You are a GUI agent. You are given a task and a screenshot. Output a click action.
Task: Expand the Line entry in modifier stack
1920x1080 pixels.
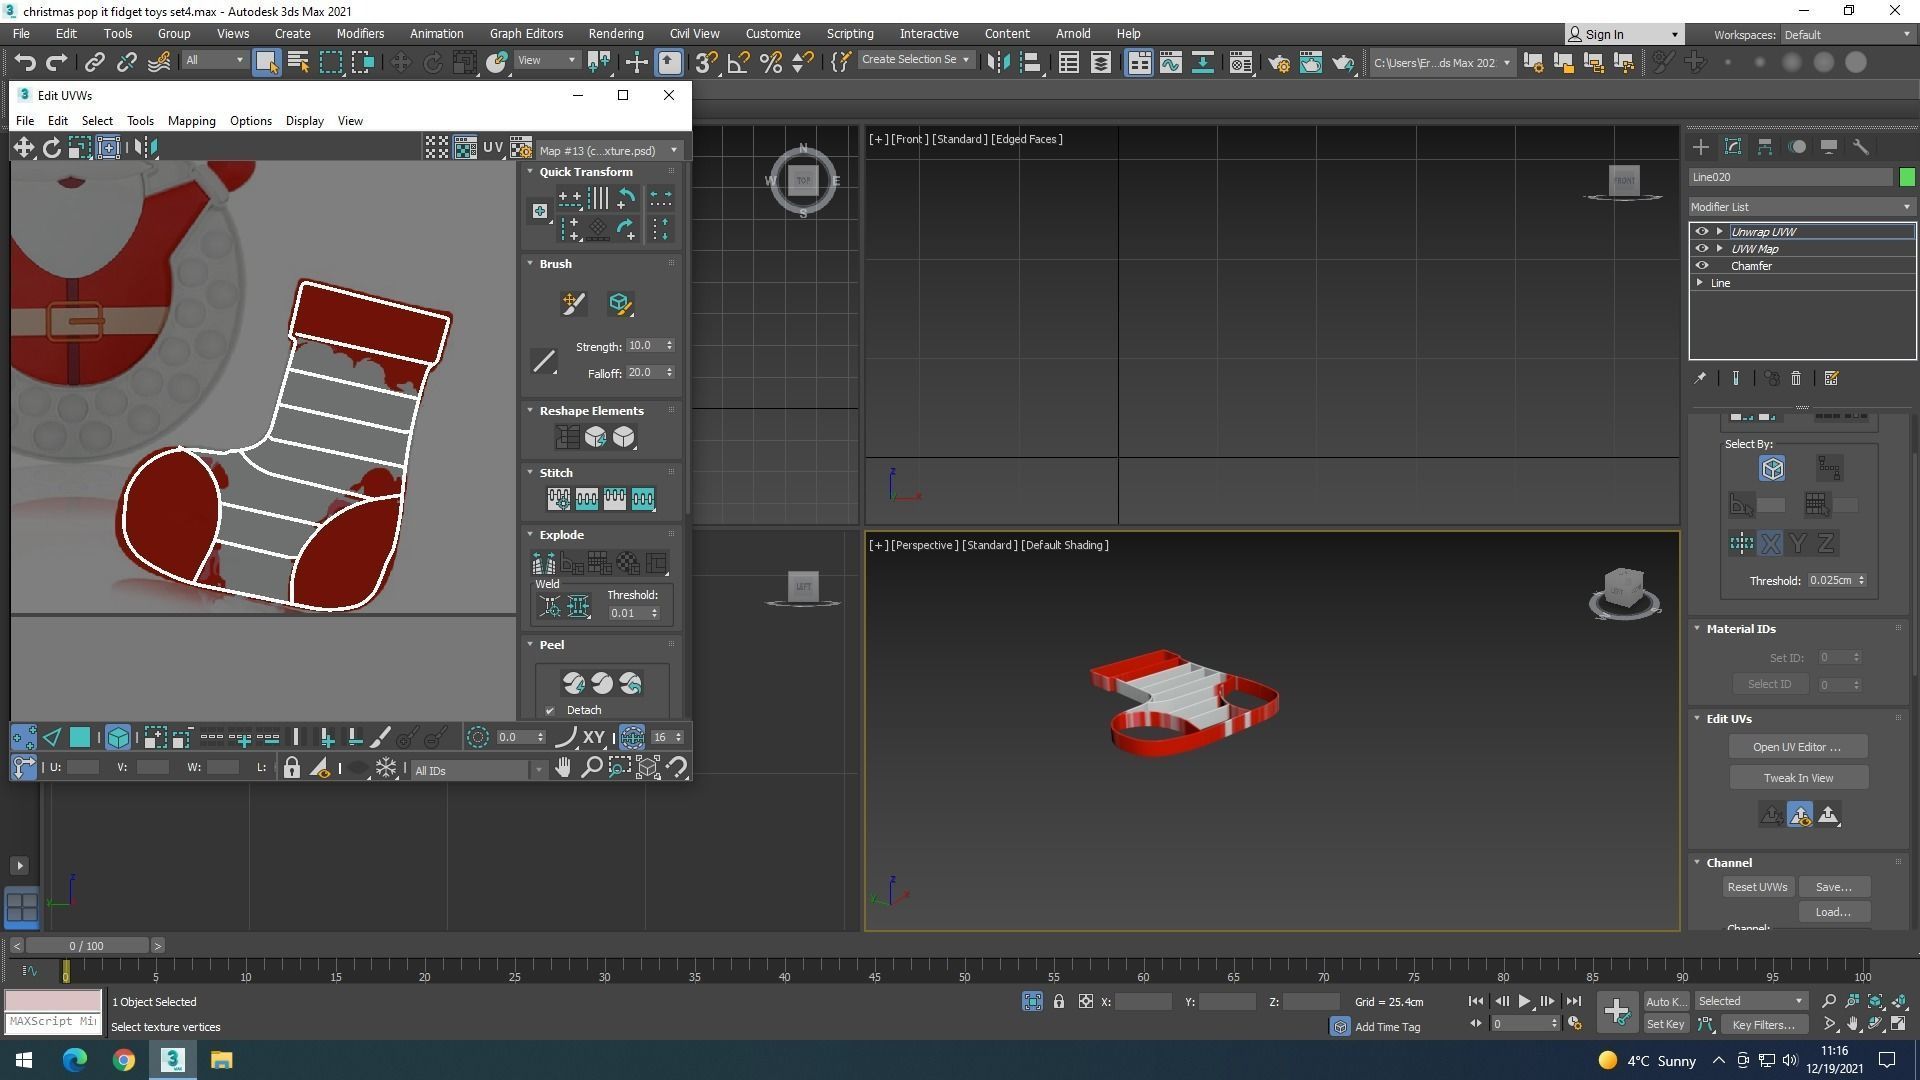tap(1700, 283)
